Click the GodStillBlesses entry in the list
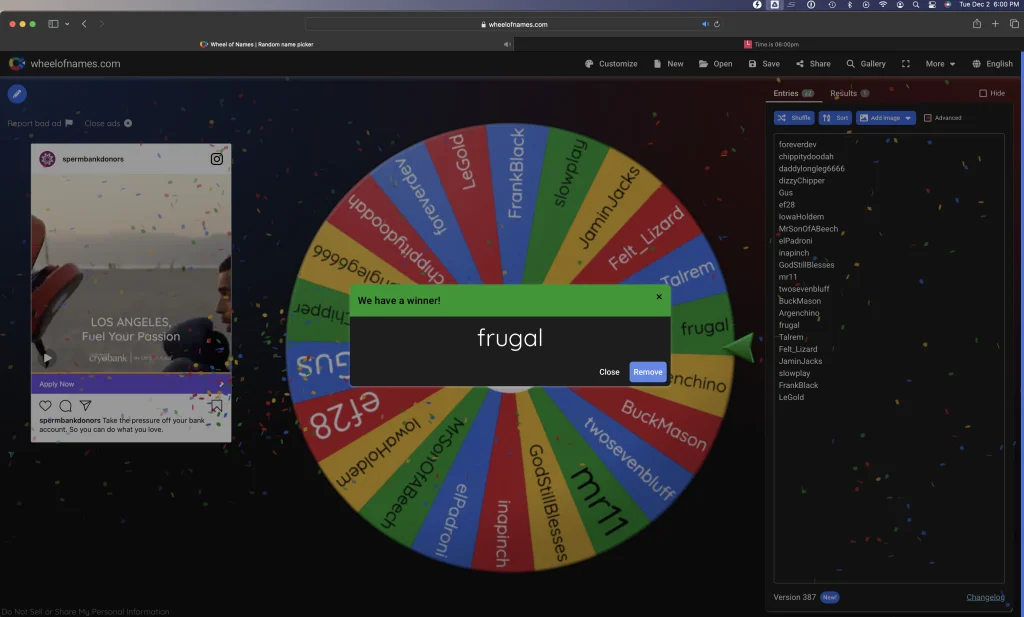Image resolution: width=1024 pixels, height=617 pixels. click(806, 265)
